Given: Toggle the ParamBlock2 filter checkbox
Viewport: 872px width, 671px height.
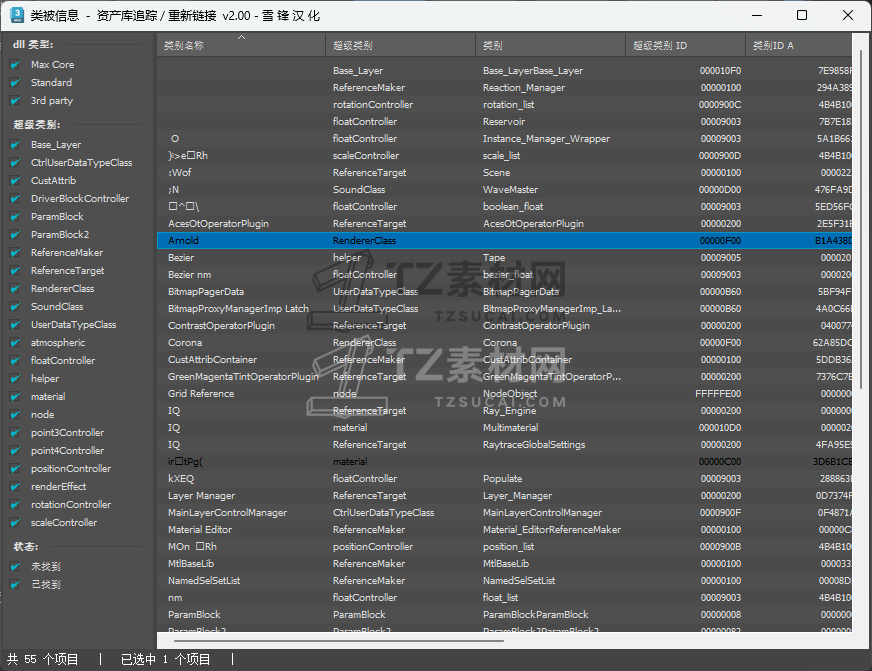Looking at the screenshot, I should point(16,235).
